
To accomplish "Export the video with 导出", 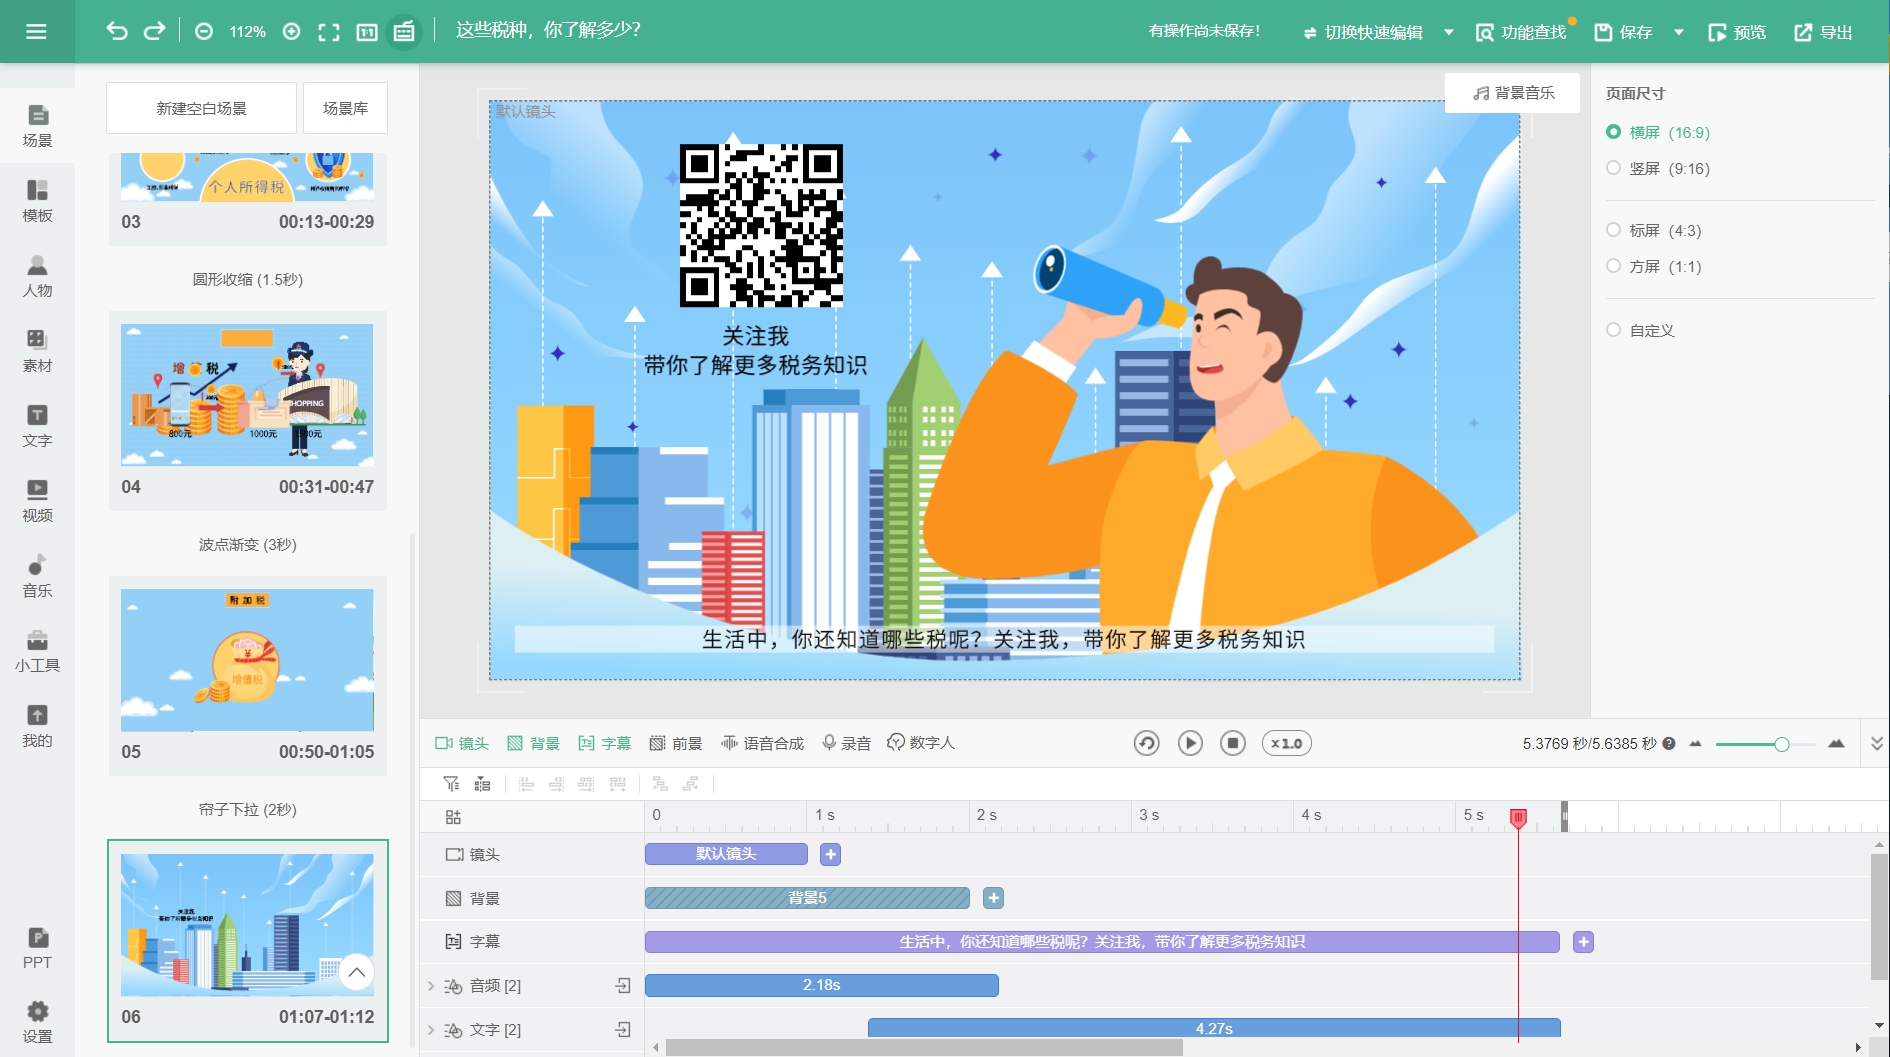I will (x=1823, y=32).
